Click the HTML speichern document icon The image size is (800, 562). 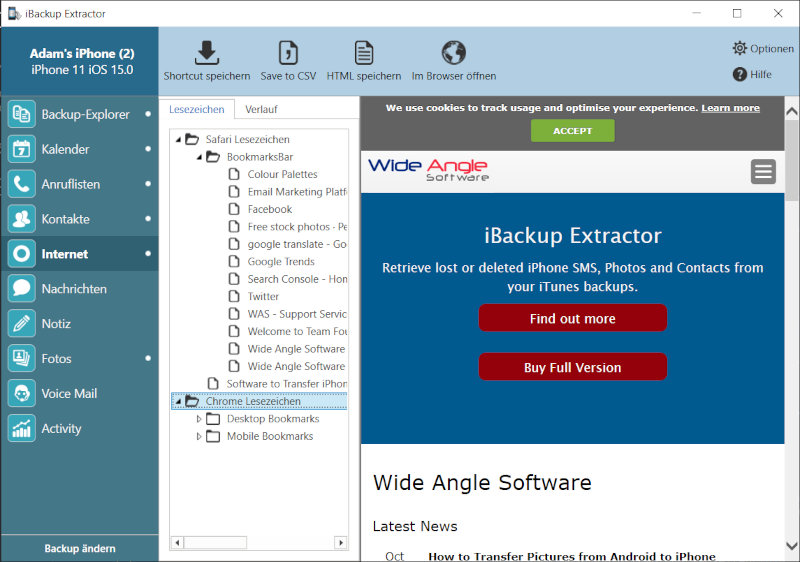364,53
